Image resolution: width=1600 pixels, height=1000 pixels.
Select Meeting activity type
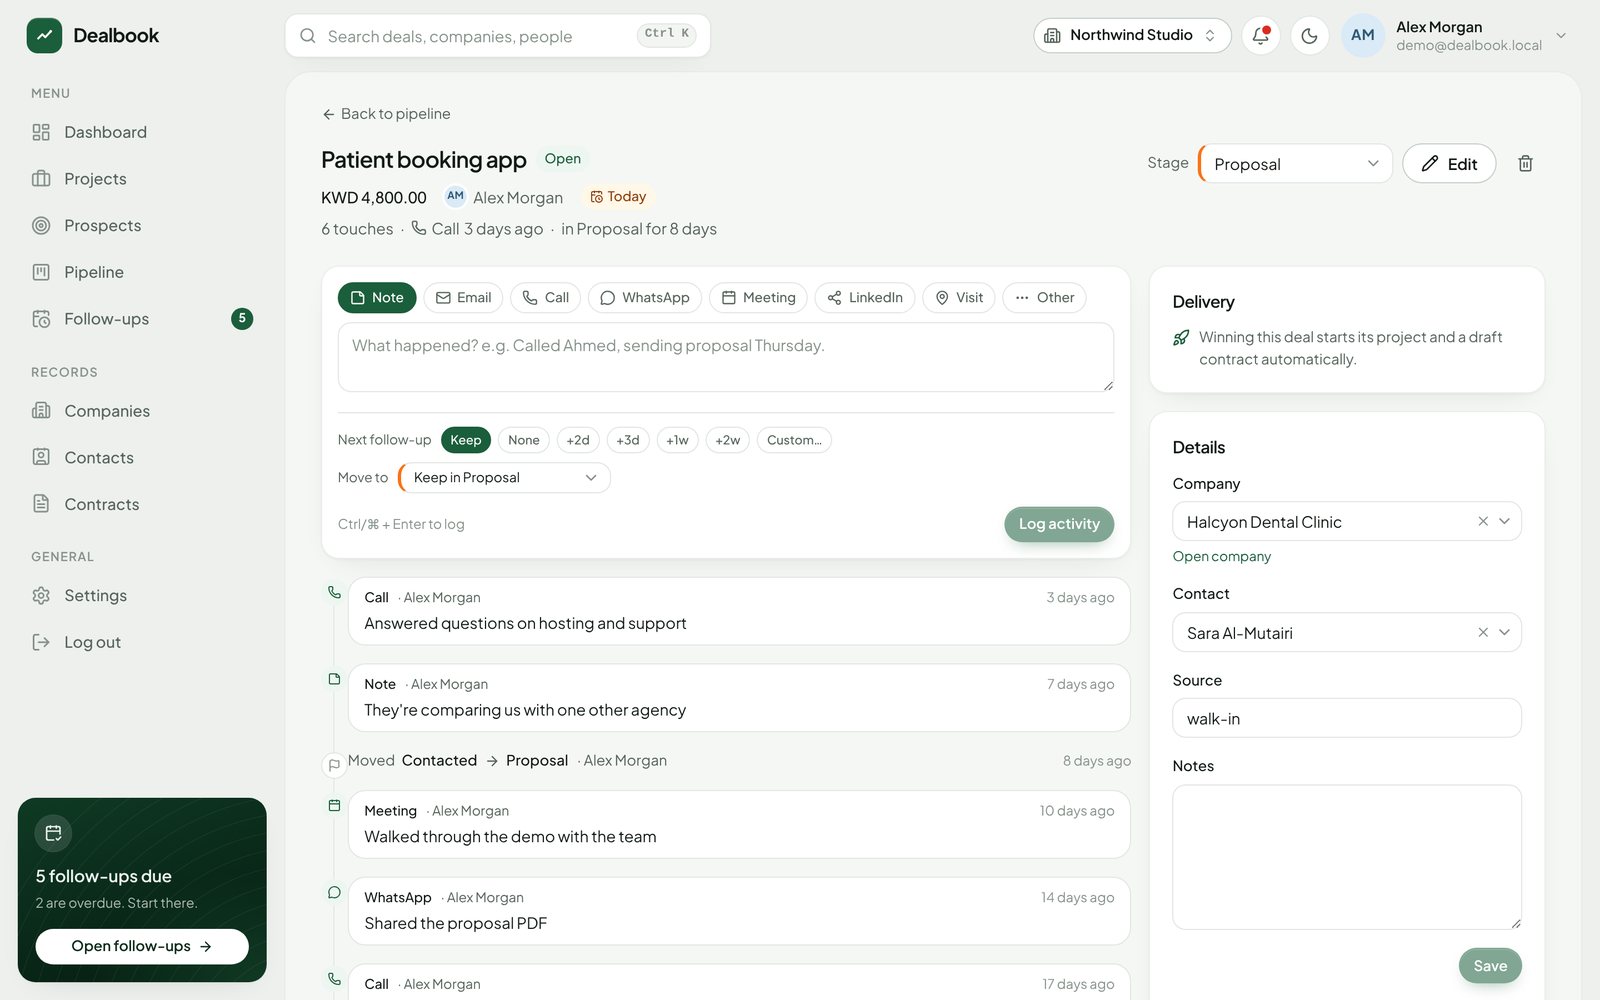pyautogui.click(x=758, y=298)
